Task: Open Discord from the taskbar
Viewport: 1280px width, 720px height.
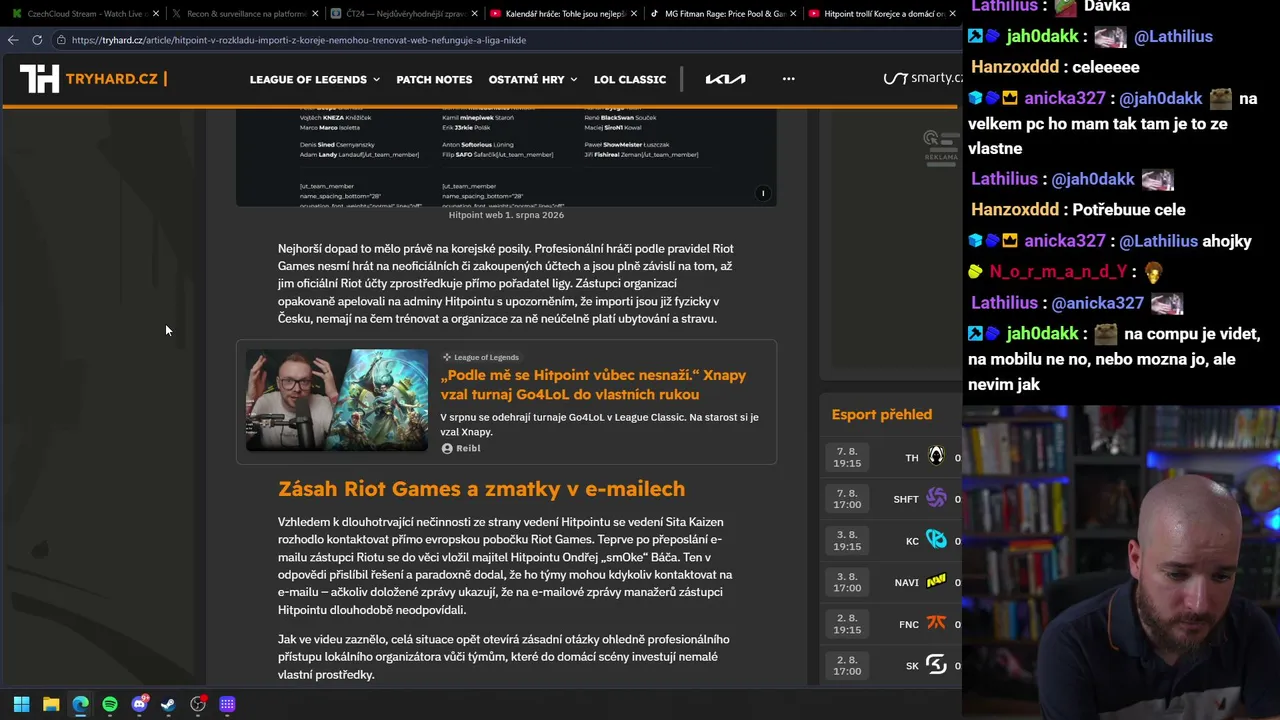Action: (x=139, y=704)
